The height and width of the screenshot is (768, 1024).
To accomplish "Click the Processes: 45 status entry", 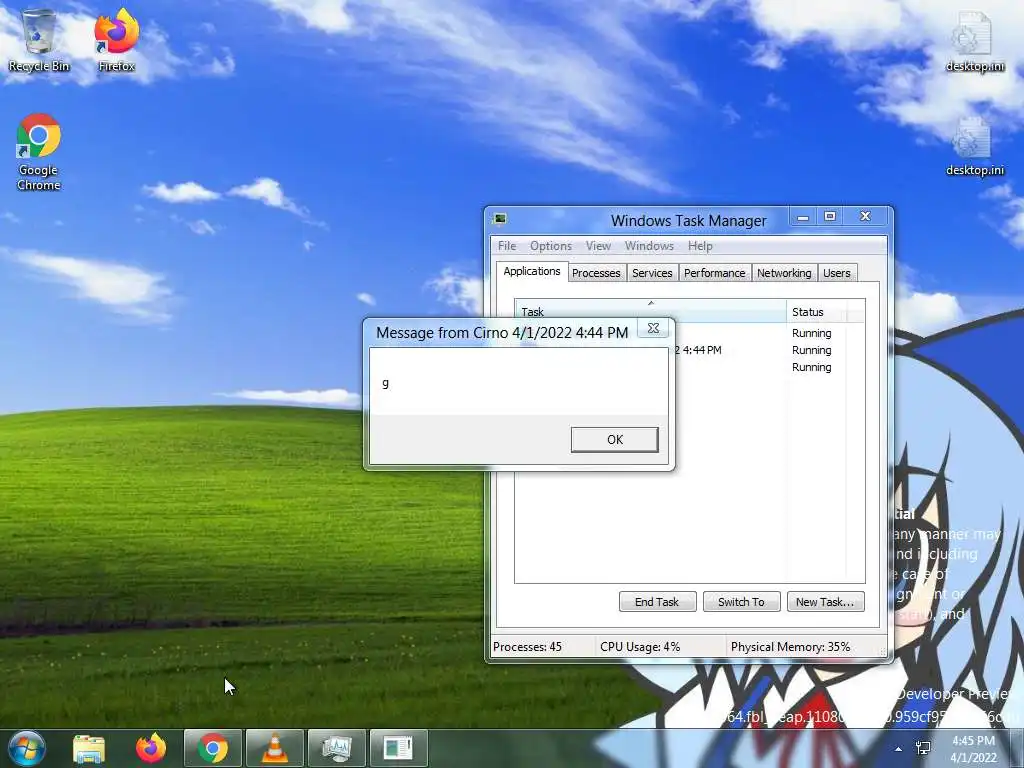I will [528, 647].
